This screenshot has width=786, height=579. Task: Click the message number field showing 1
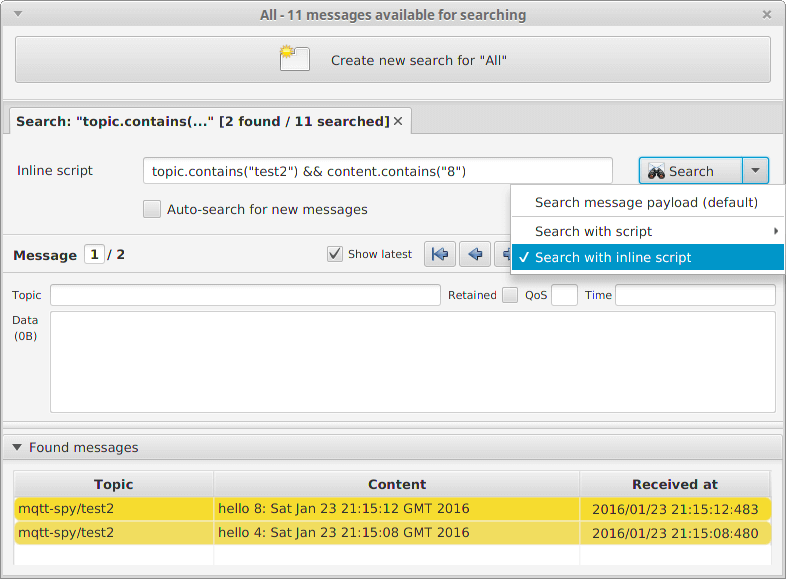pos(94,254)
